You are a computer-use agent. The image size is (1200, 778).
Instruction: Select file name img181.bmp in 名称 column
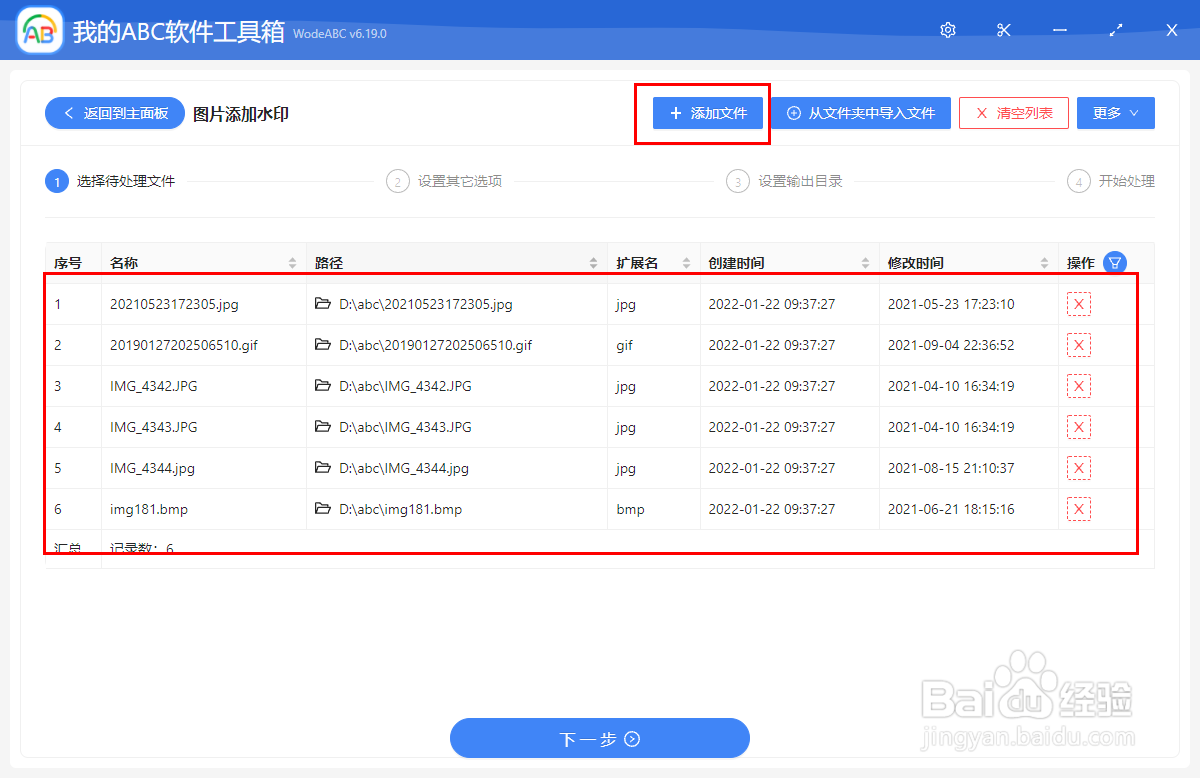click(149, 509)
